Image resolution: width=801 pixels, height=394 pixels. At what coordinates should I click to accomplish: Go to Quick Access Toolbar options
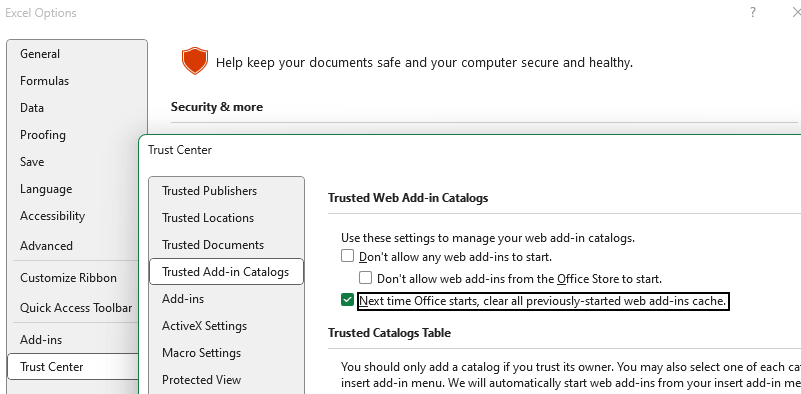coord(76,308)
